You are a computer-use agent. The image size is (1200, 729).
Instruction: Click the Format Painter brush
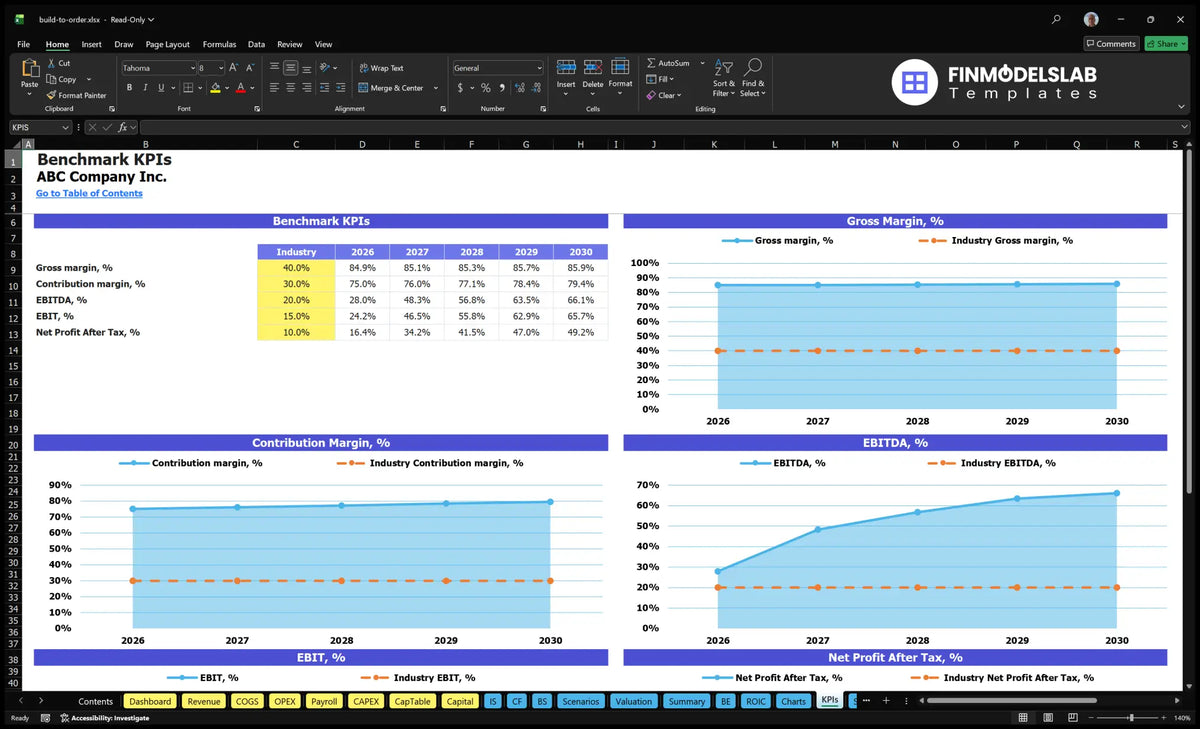50,95
